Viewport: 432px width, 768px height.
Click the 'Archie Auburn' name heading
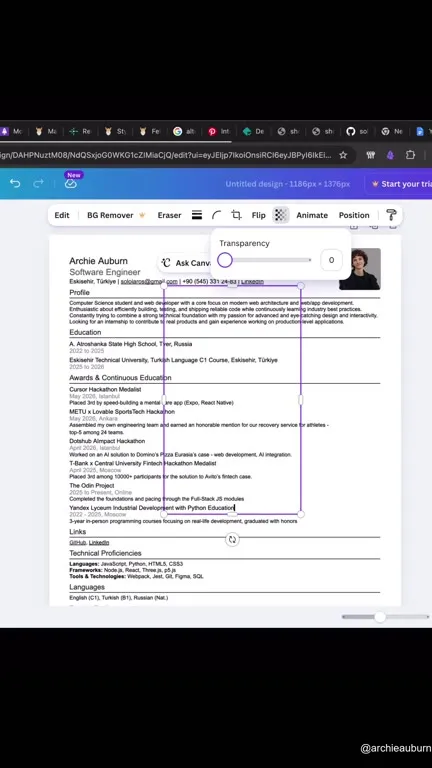(98, 261)
